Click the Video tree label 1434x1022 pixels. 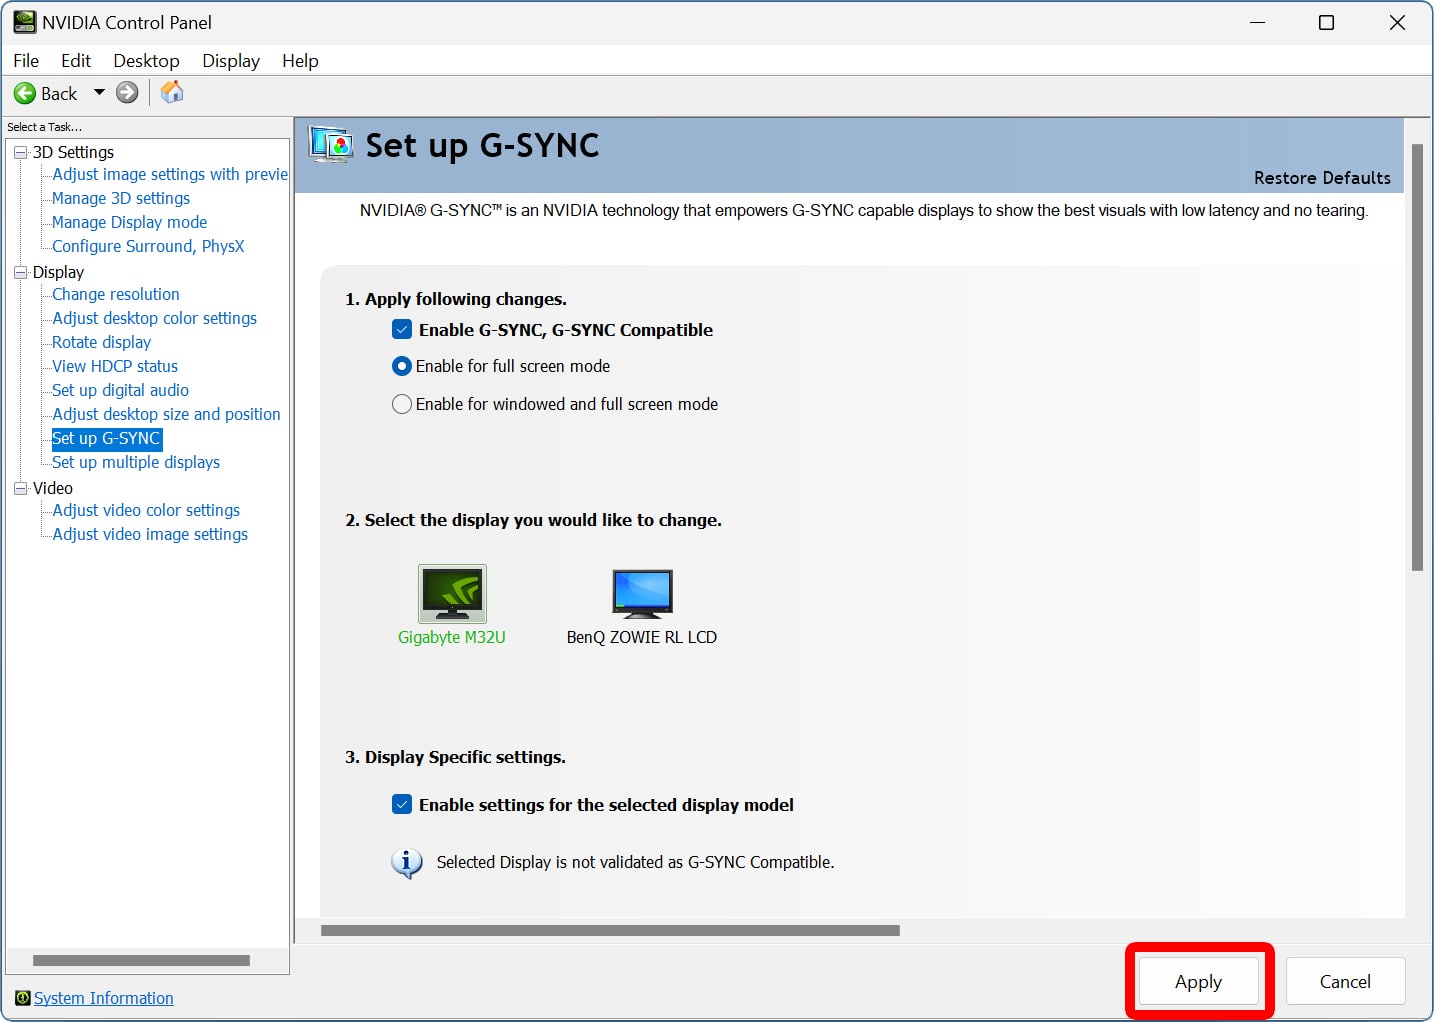point(53,488)
